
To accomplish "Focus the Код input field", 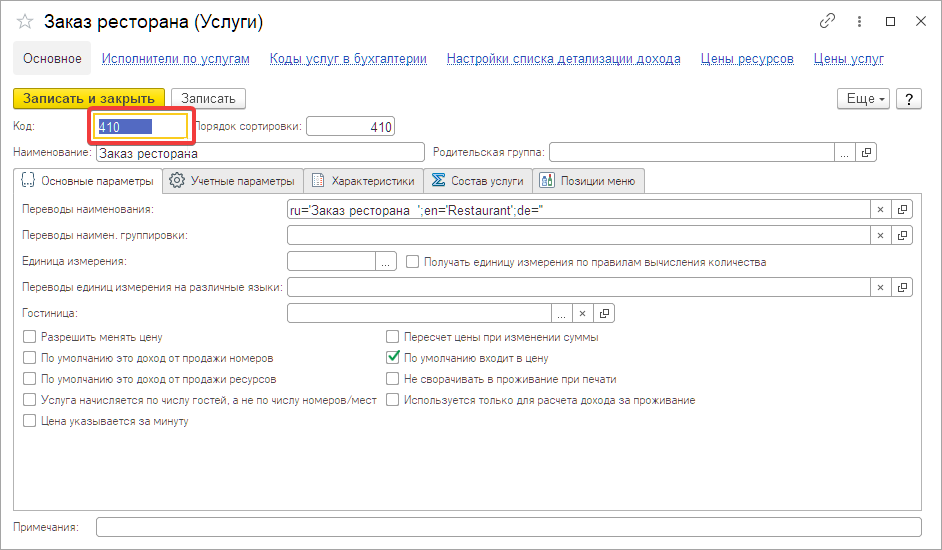I will coord(141,127).
